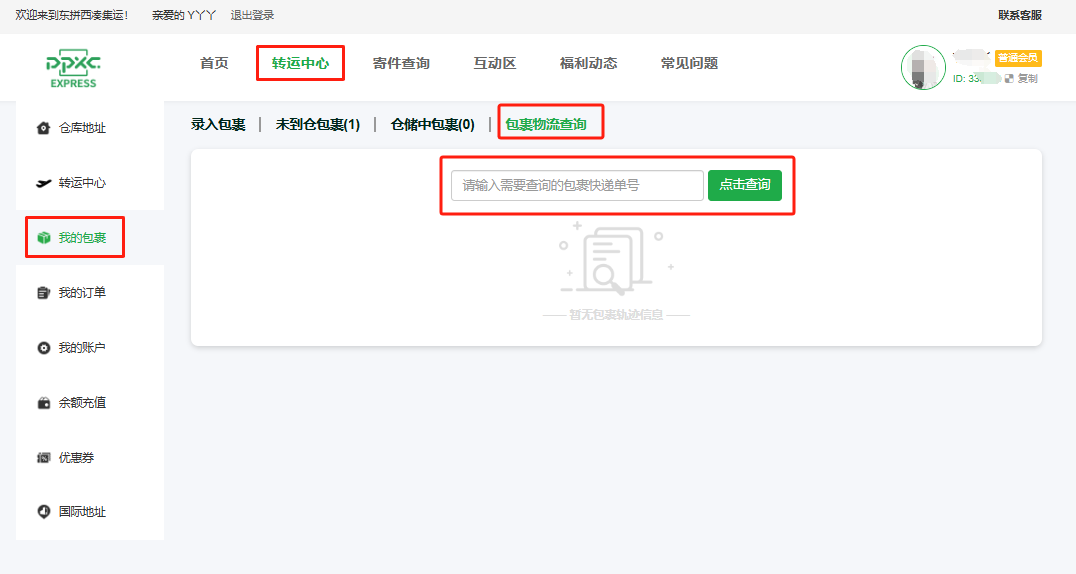The width and height of the screenshot is (1076, 574).
Task: Select the 互动区 navigation item
Action: tap(495, 63)
